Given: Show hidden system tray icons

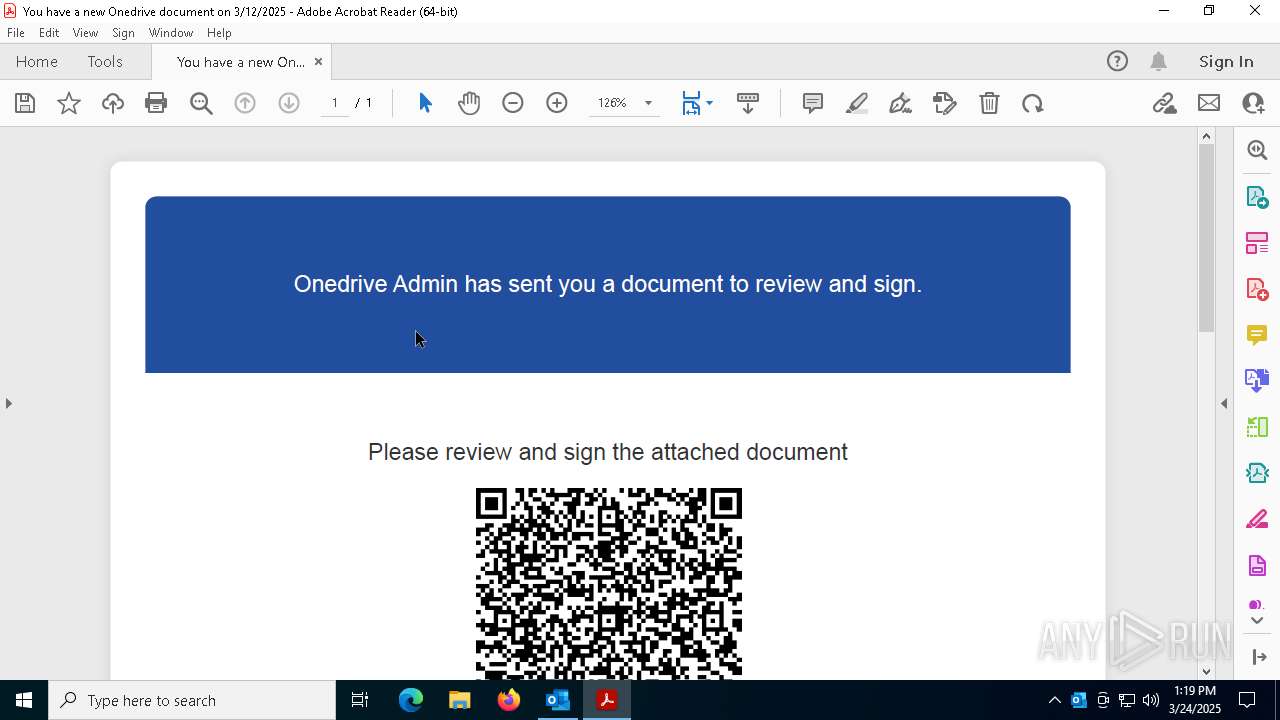Looking at the screenshot, I should point(1054,700).
